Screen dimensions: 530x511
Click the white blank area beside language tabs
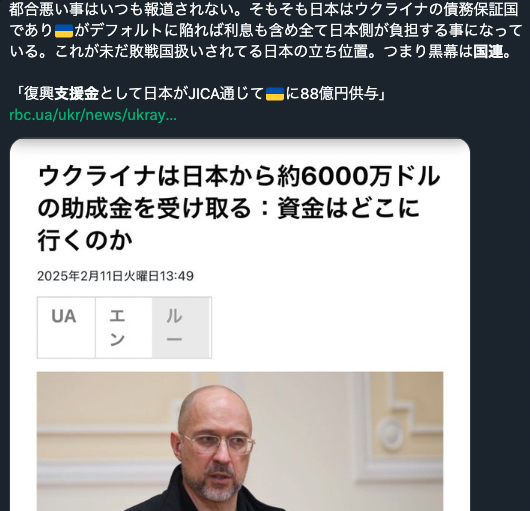click(326, 327)
